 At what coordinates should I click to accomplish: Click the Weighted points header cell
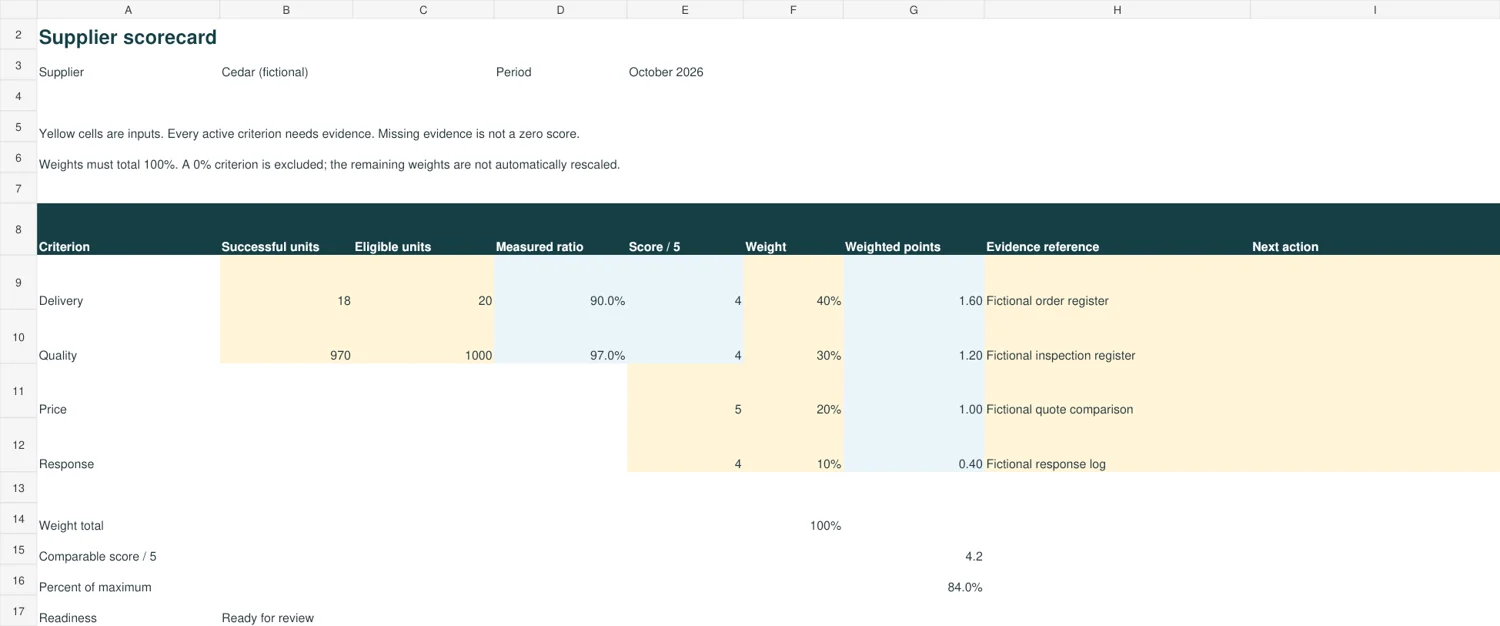913,229
